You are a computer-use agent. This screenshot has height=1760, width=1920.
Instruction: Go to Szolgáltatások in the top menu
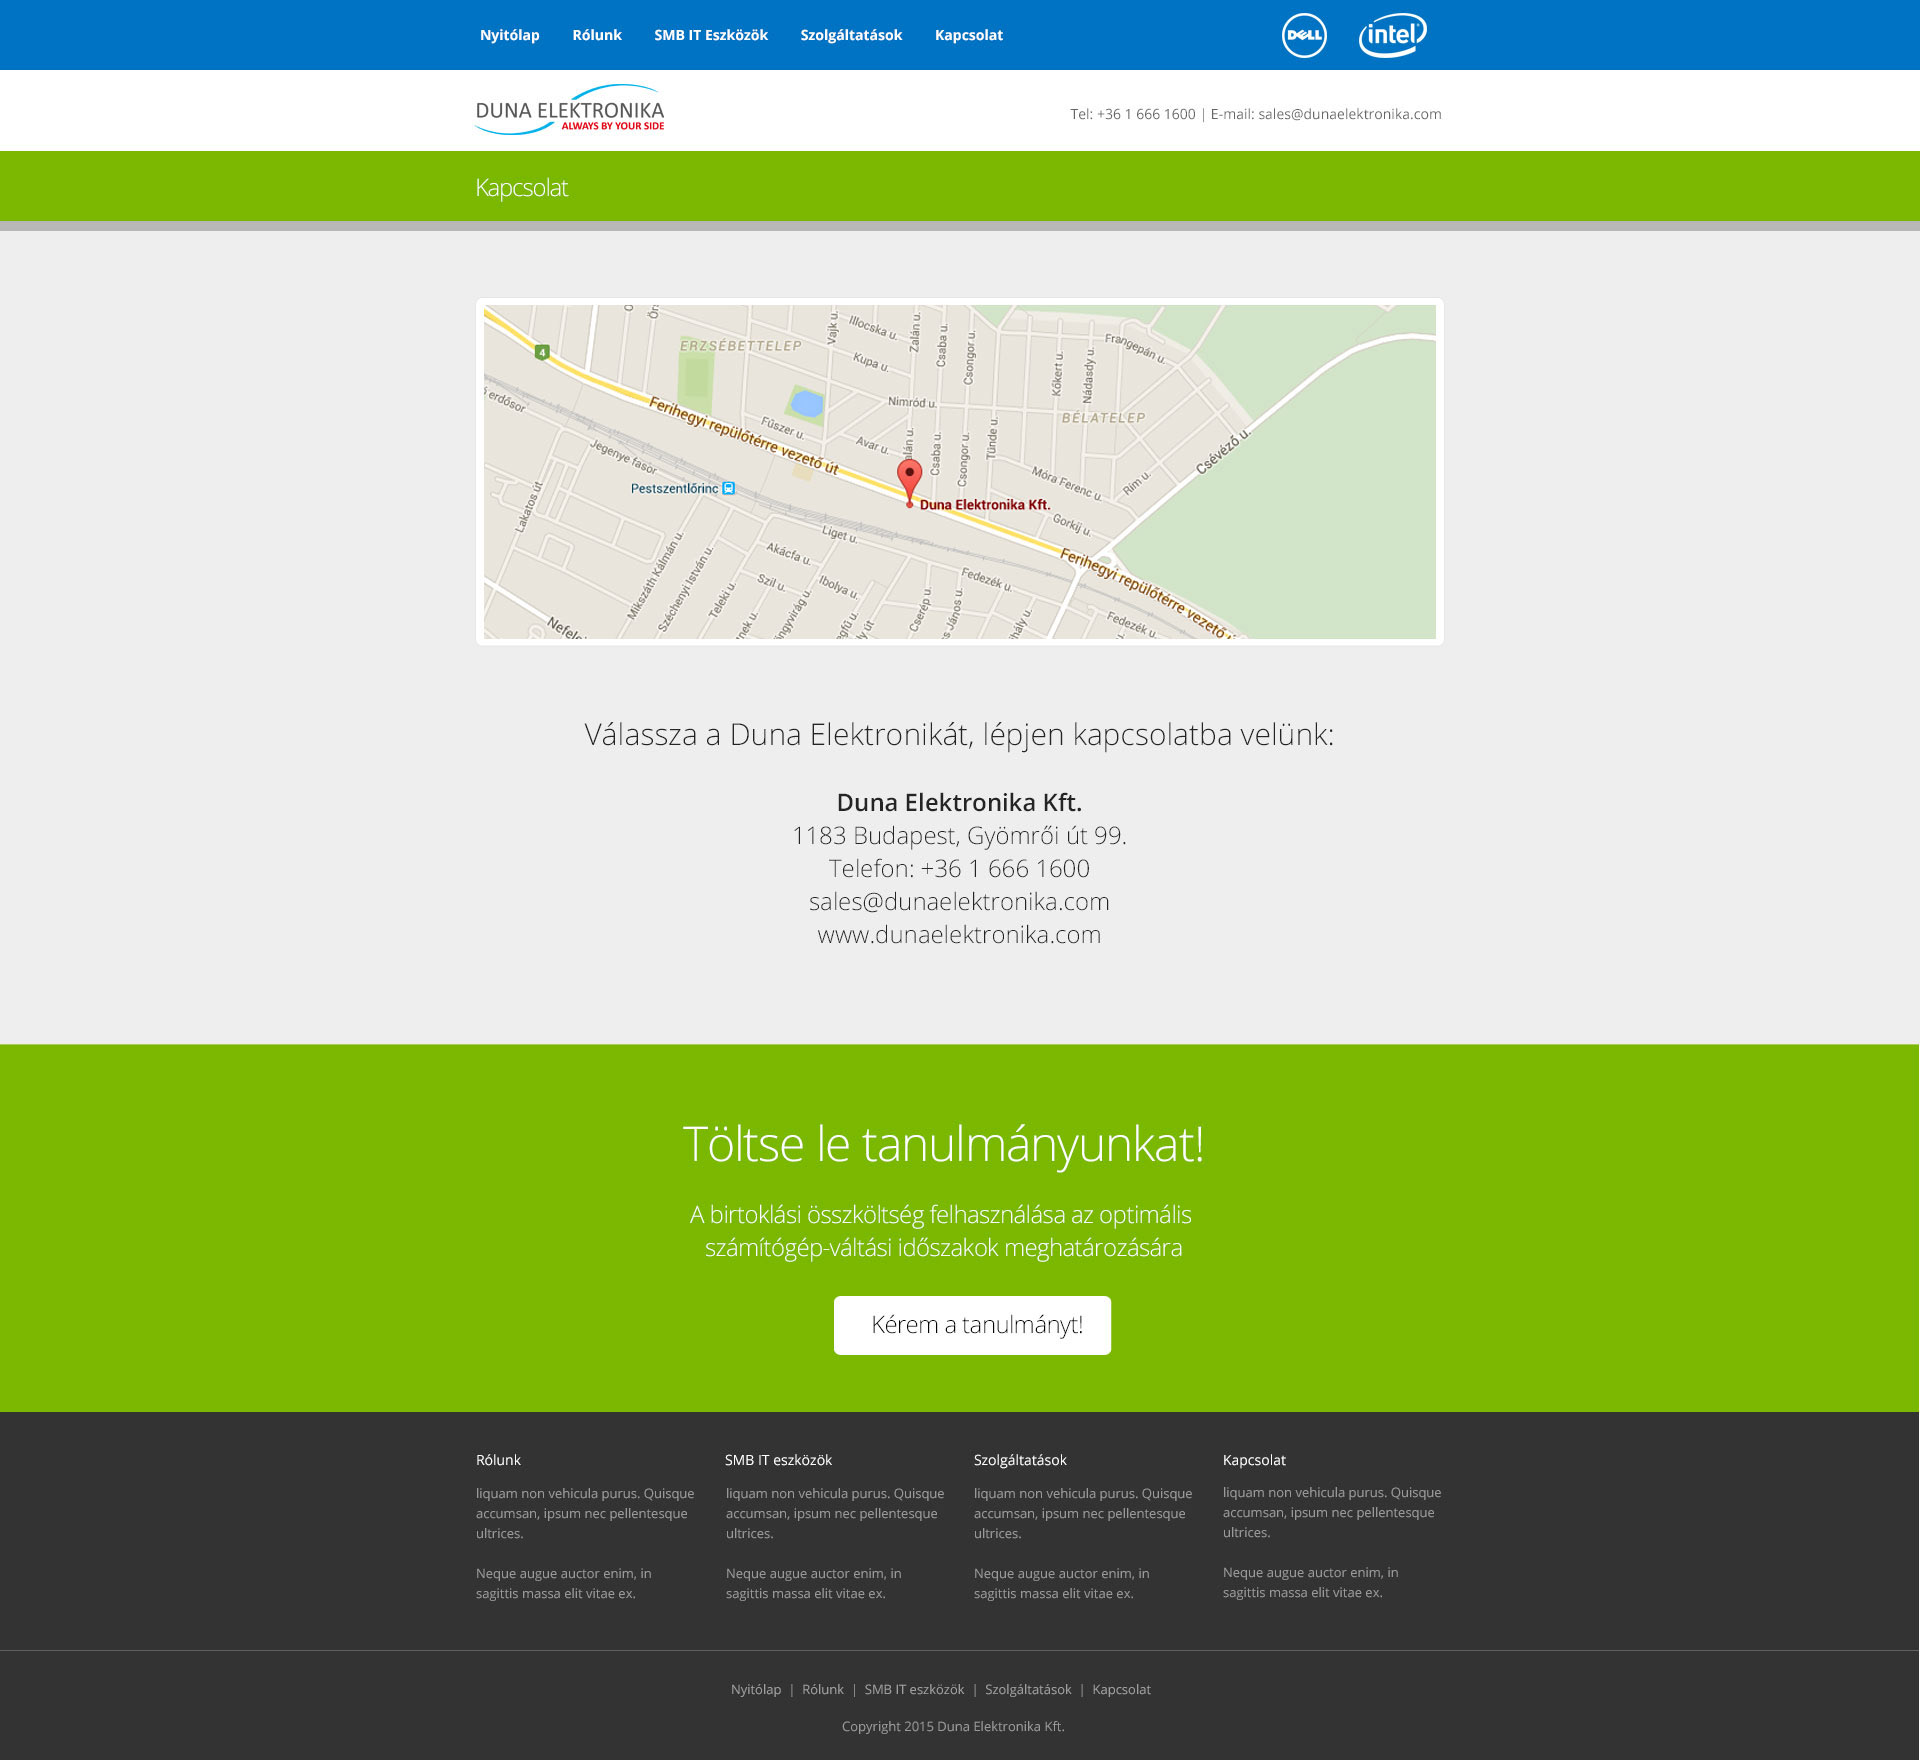(x=851, y=35)
